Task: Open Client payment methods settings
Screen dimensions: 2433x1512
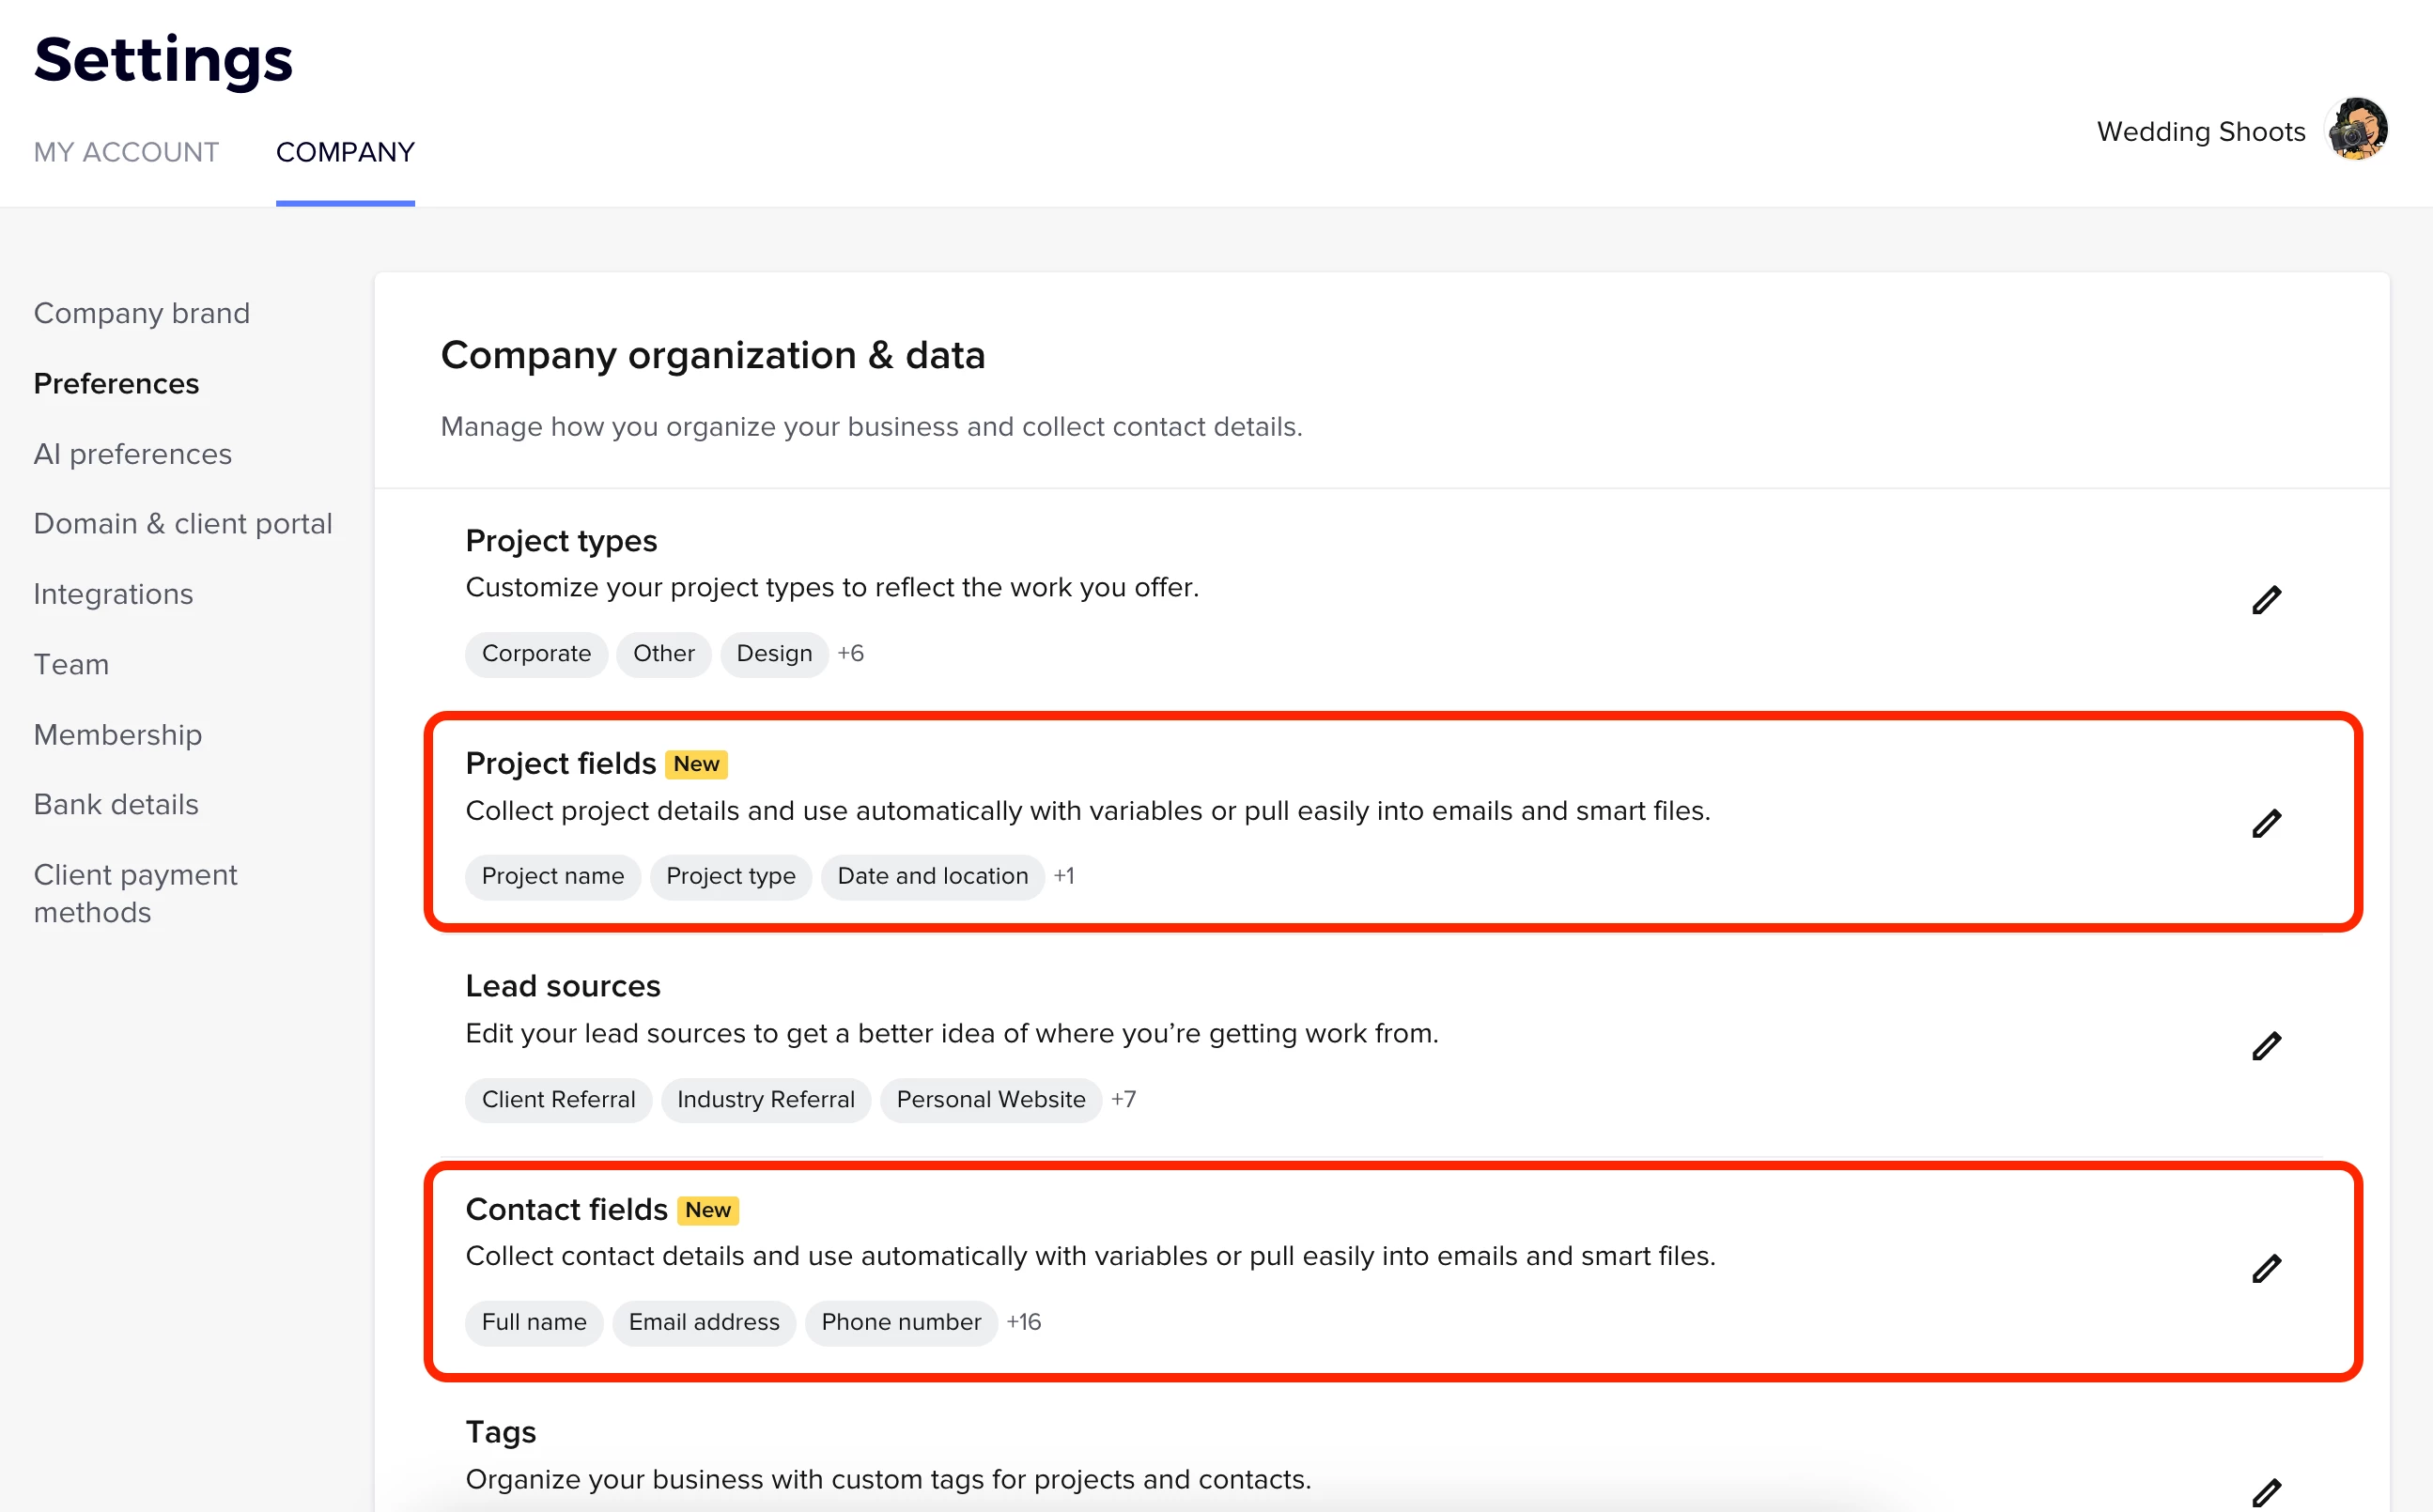Action: (x=135, y=893)
